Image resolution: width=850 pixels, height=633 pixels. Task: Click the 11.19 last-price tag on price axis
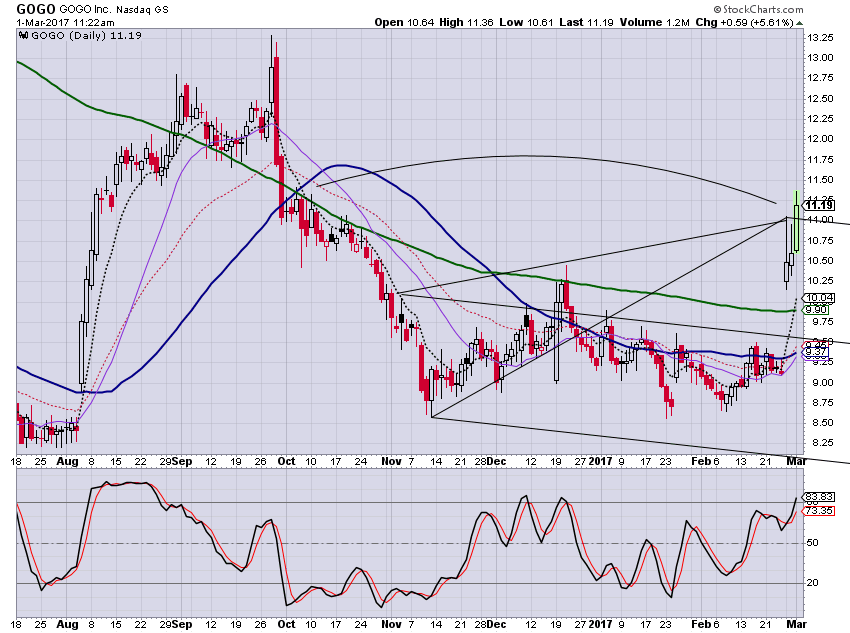click(818, 205)
